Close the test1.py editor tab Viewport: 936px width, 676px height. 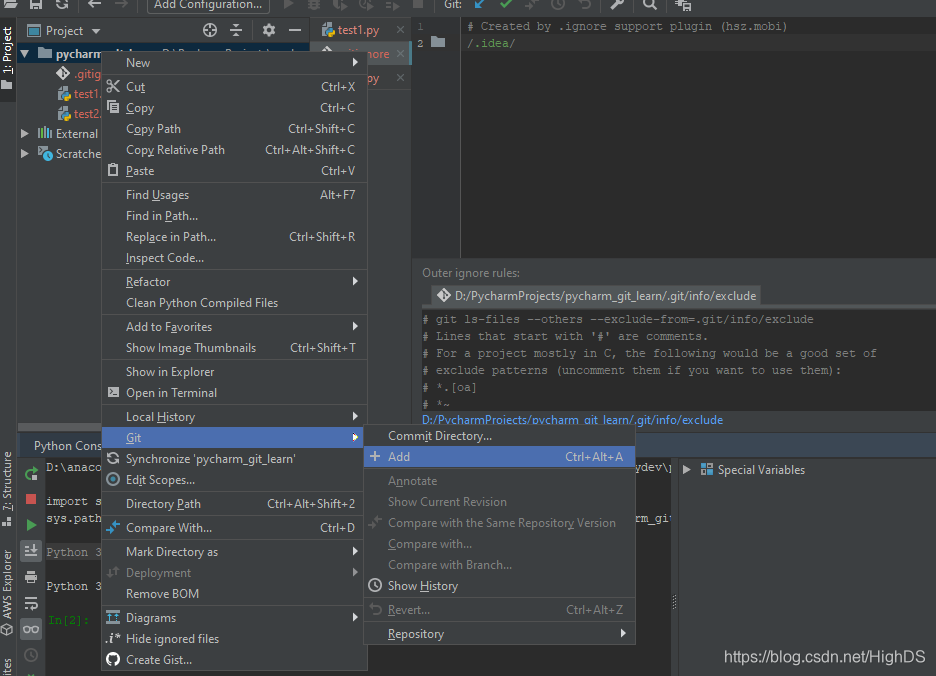pos(400,29)
